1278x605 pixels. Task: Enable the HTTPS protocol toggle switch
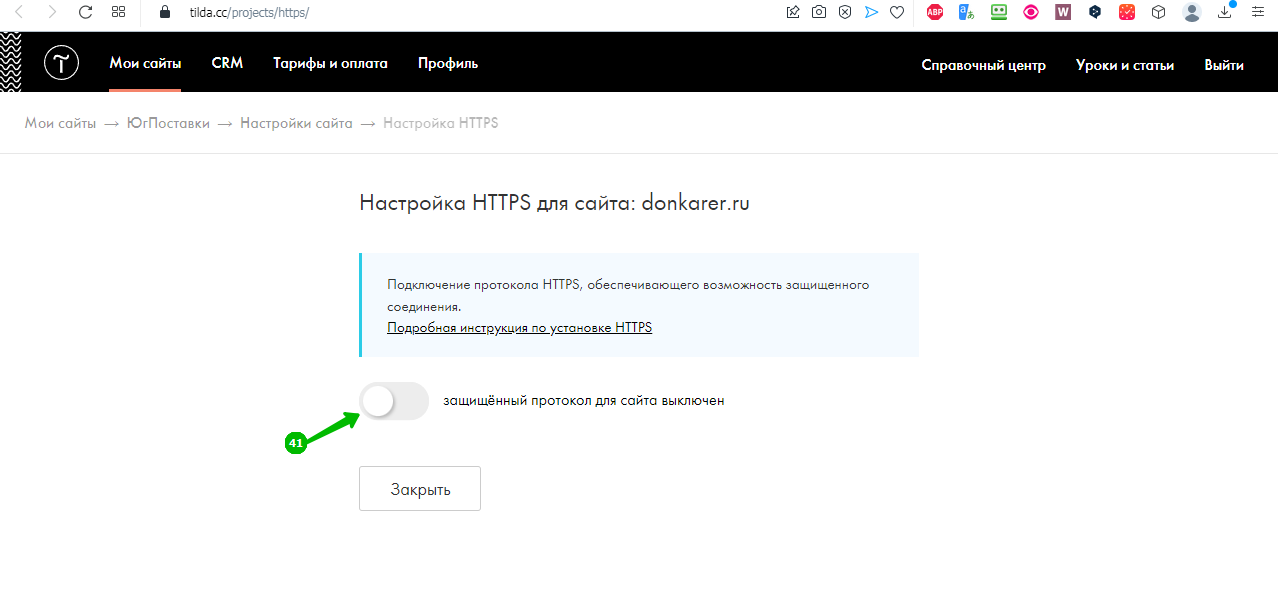(393, 401)
